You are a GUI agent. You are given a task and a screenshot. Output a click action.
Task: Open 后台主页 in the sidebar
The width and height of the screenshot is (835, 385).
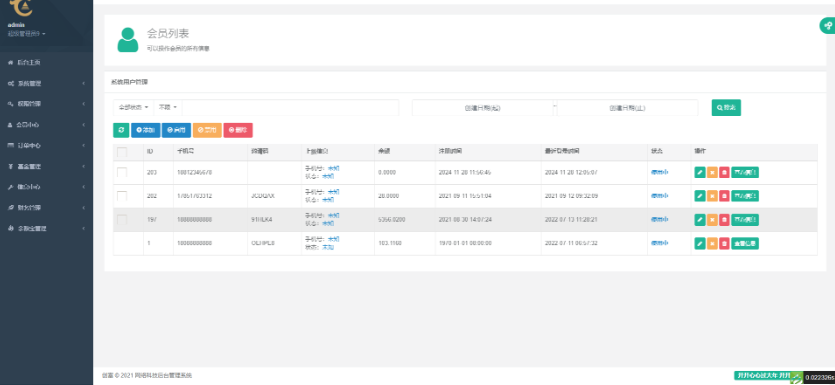[46, 63]
